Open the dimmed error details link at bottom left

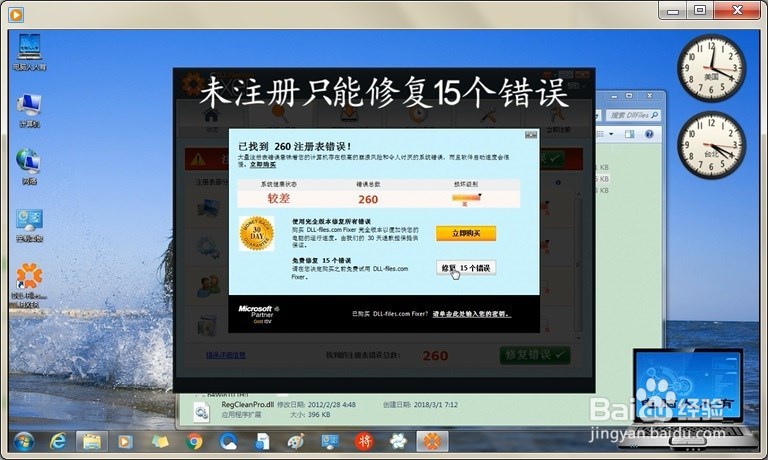coord(226,355)
